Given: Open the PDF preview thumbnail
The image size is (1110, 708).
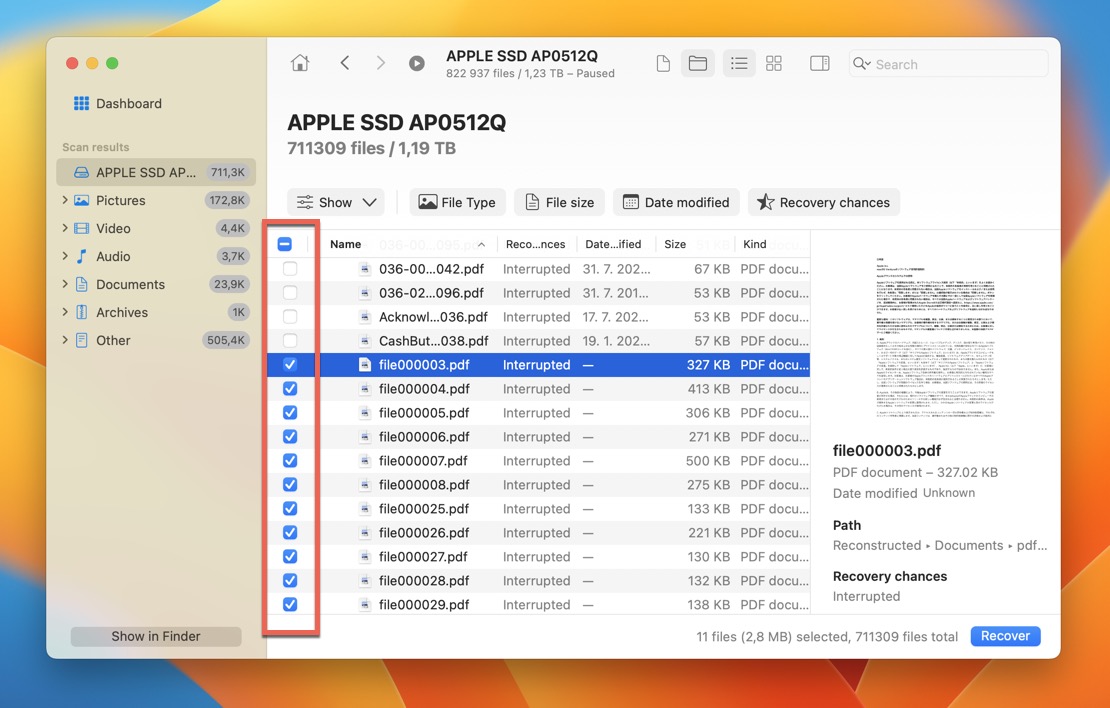Looking at the screenshot, I should (x=936, y=338).
